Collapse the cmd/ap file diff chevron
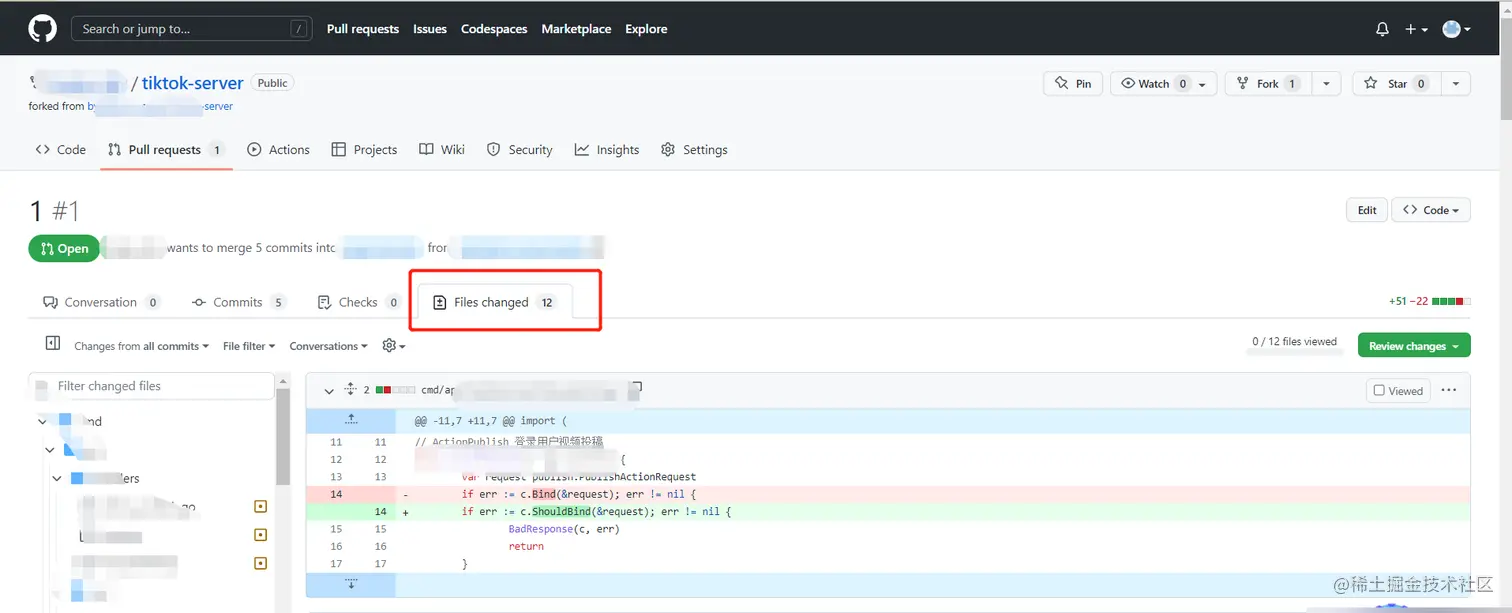 (x=329, y=390)
